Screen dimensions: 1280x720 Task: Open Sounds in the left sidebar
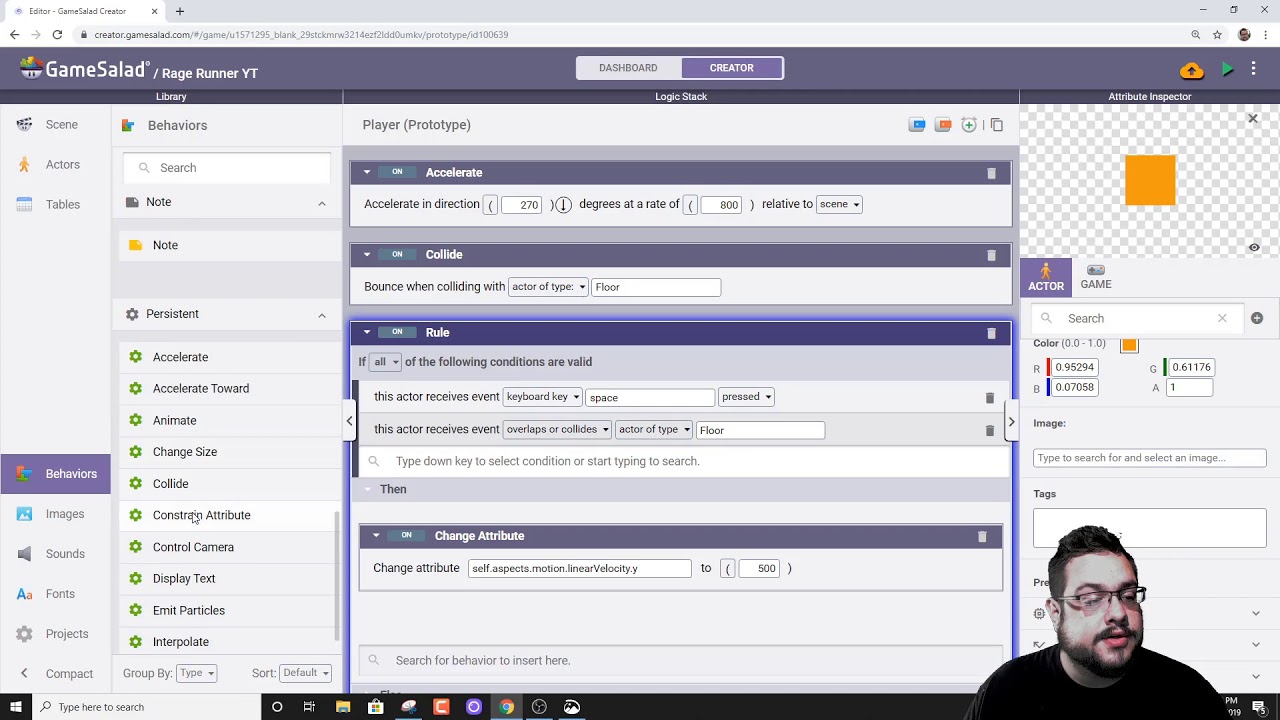click(55, 554)
